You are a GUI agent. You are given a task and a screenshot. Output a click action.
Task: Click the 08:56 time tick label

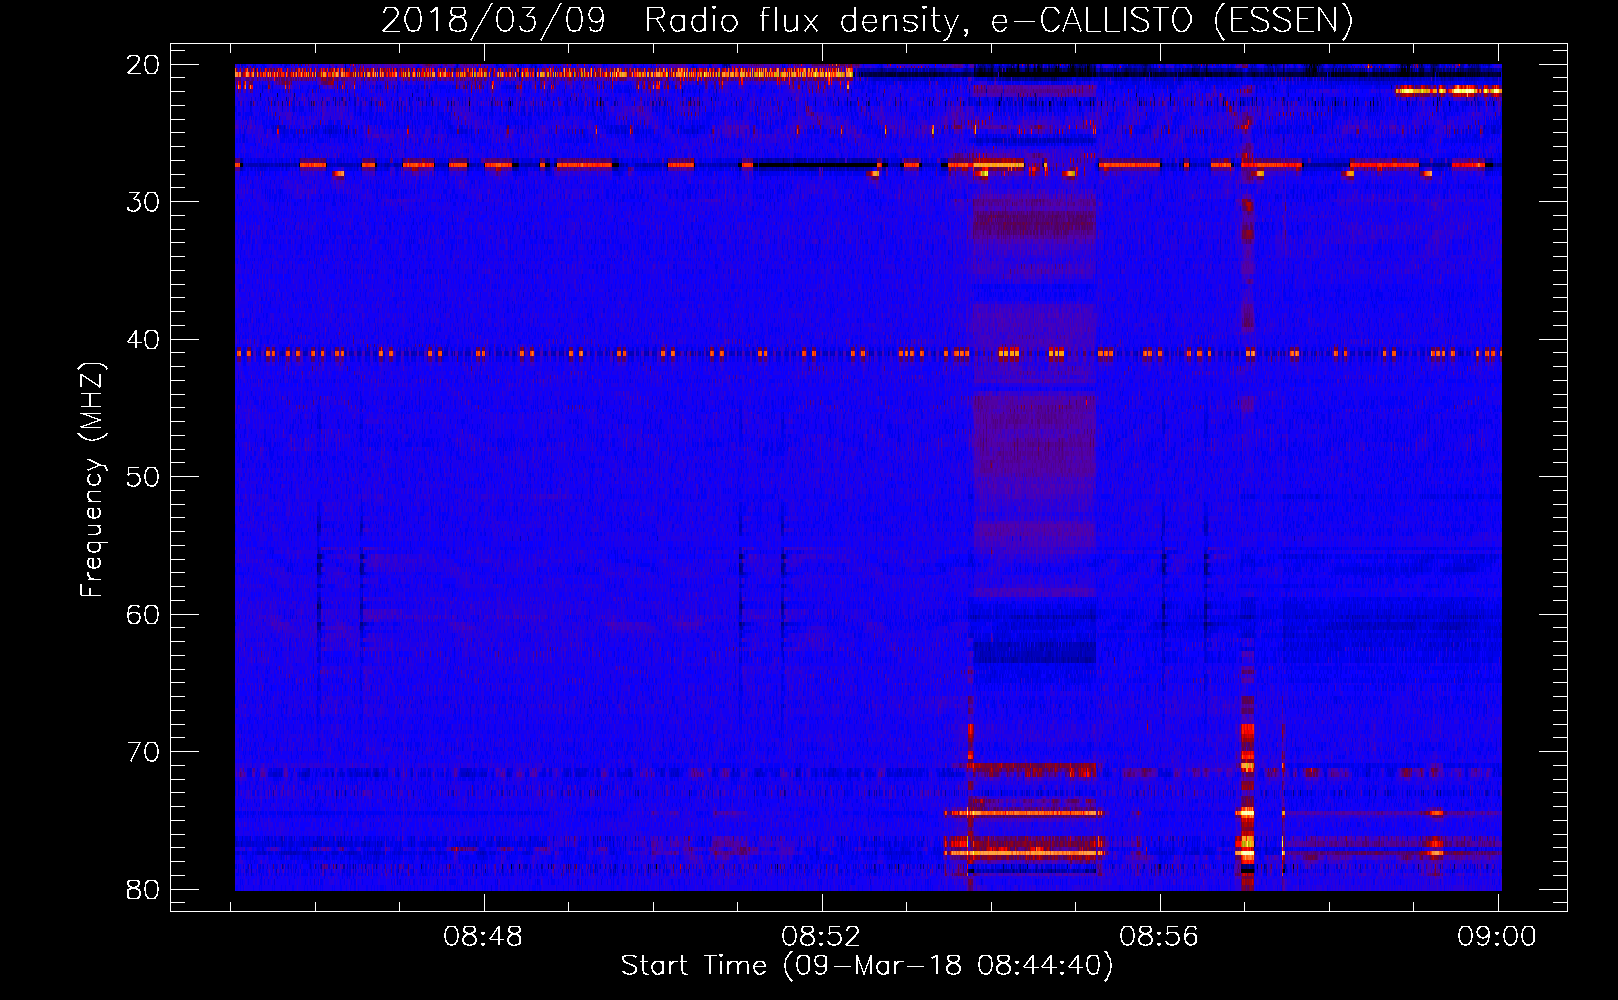1159,937
